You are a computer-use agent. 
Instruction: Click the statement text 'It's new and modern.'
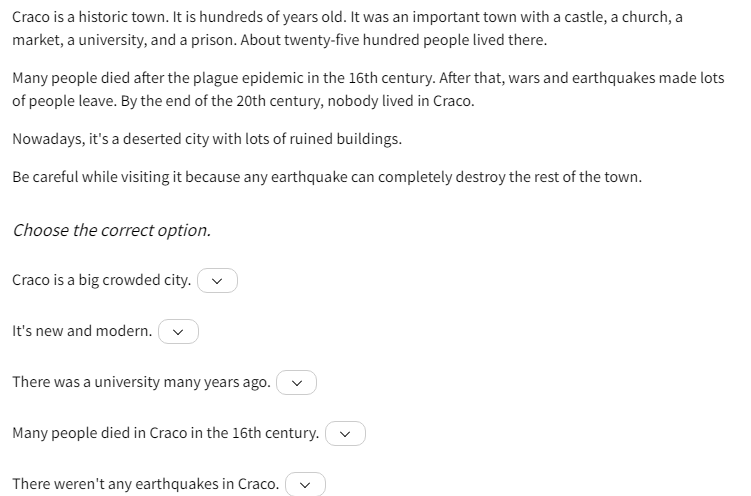[82, 331]
